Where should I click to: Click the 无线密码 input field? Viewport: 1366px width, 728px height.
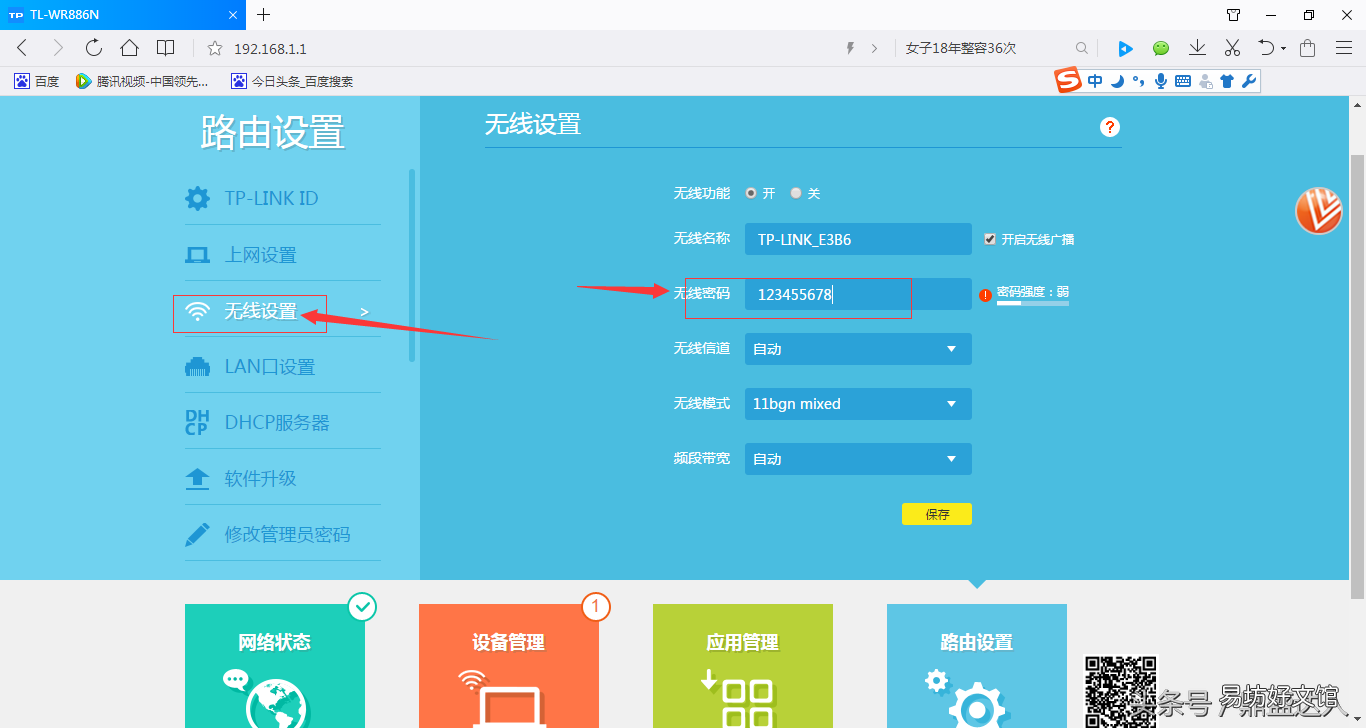point(858,294)
